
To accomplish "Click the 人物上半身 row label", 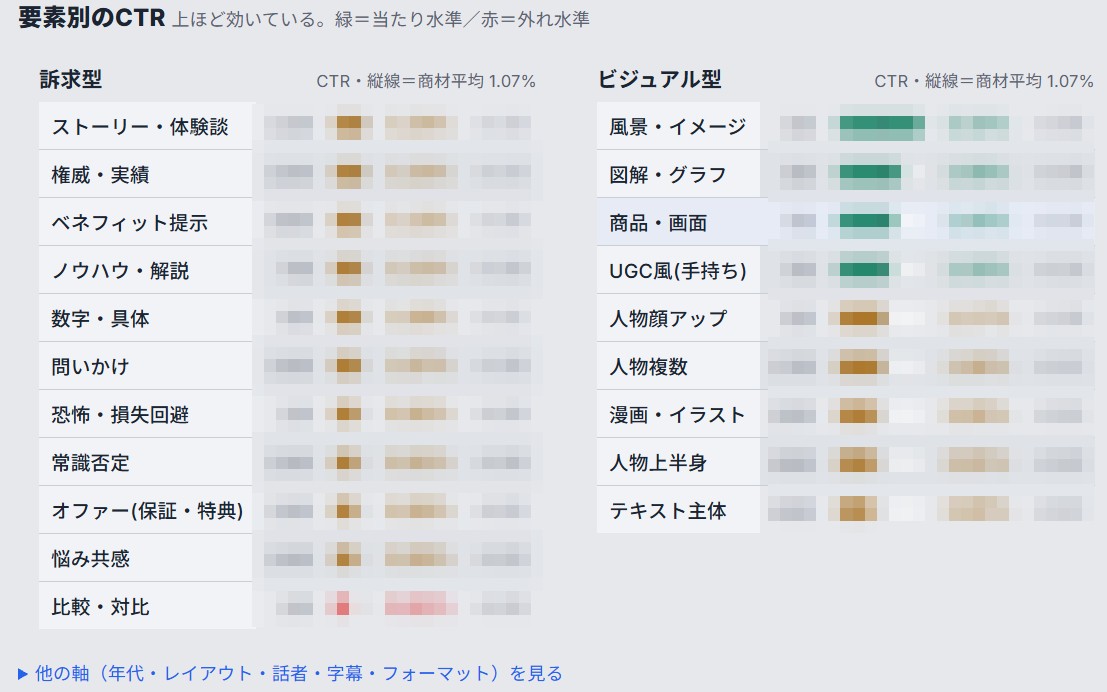I will (x=658, y=463).
